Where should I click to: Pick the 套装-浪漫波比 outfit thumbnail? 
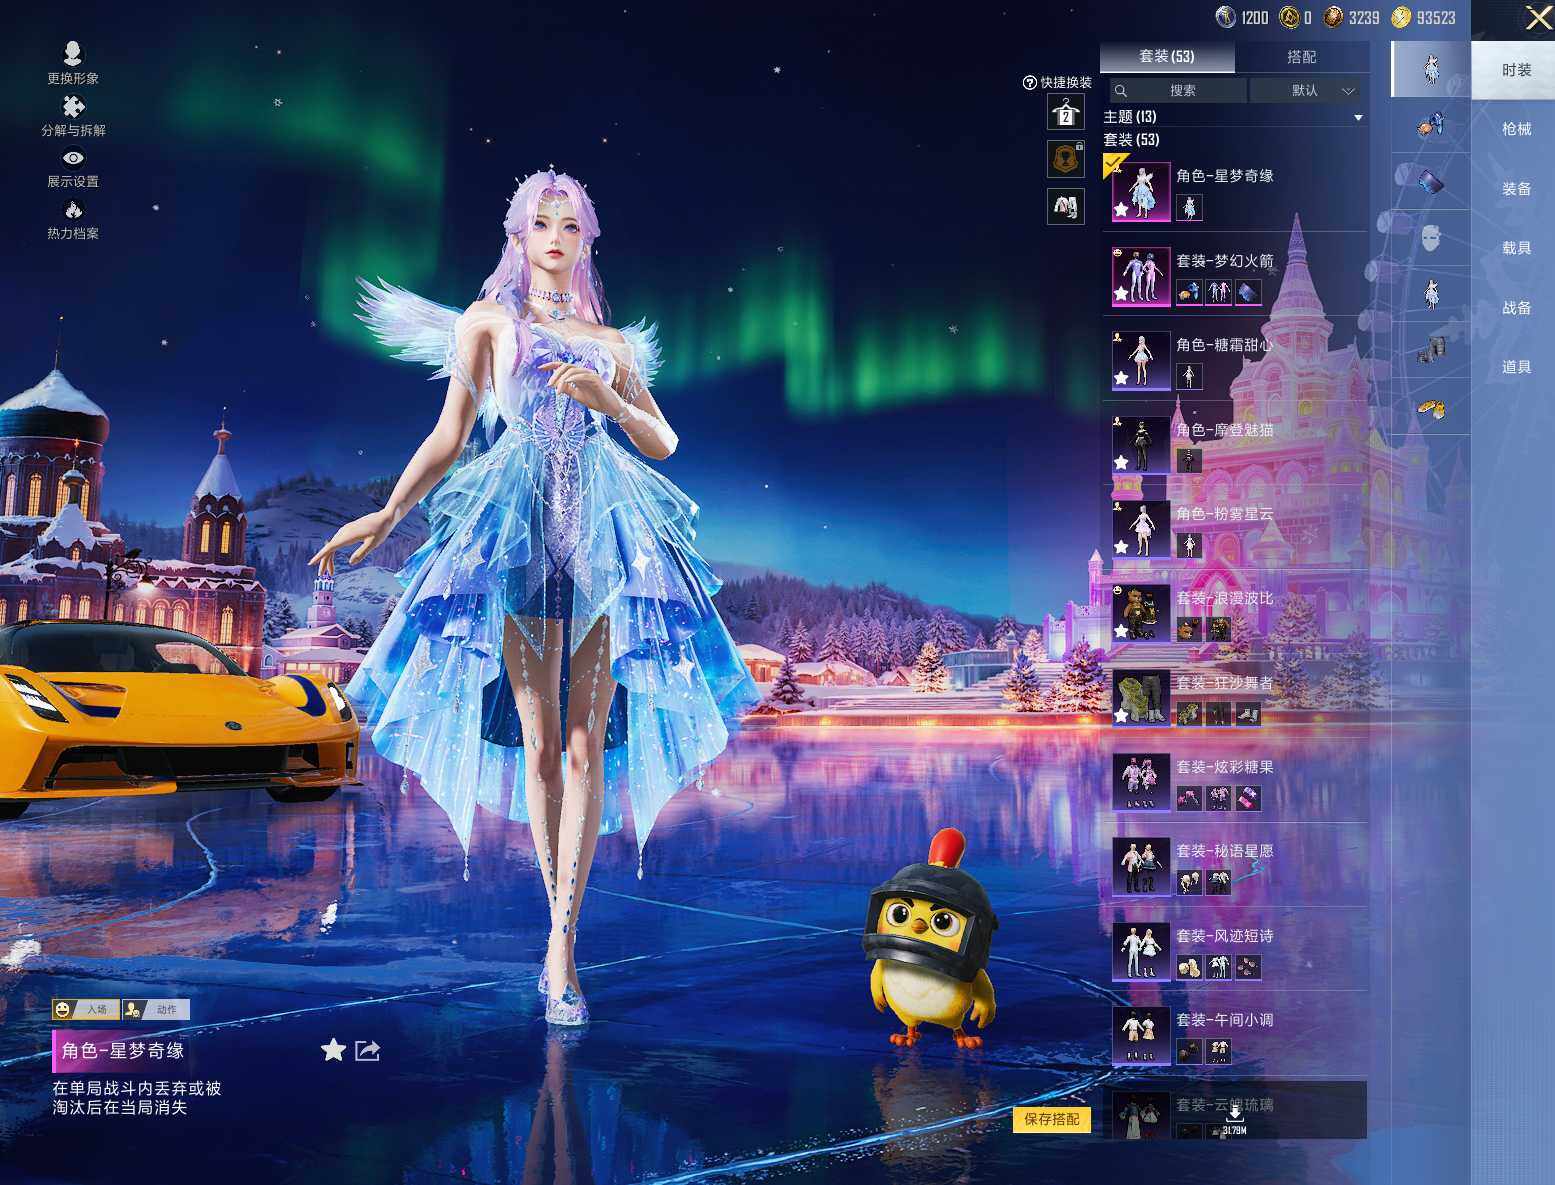[x=1141, y=613]
